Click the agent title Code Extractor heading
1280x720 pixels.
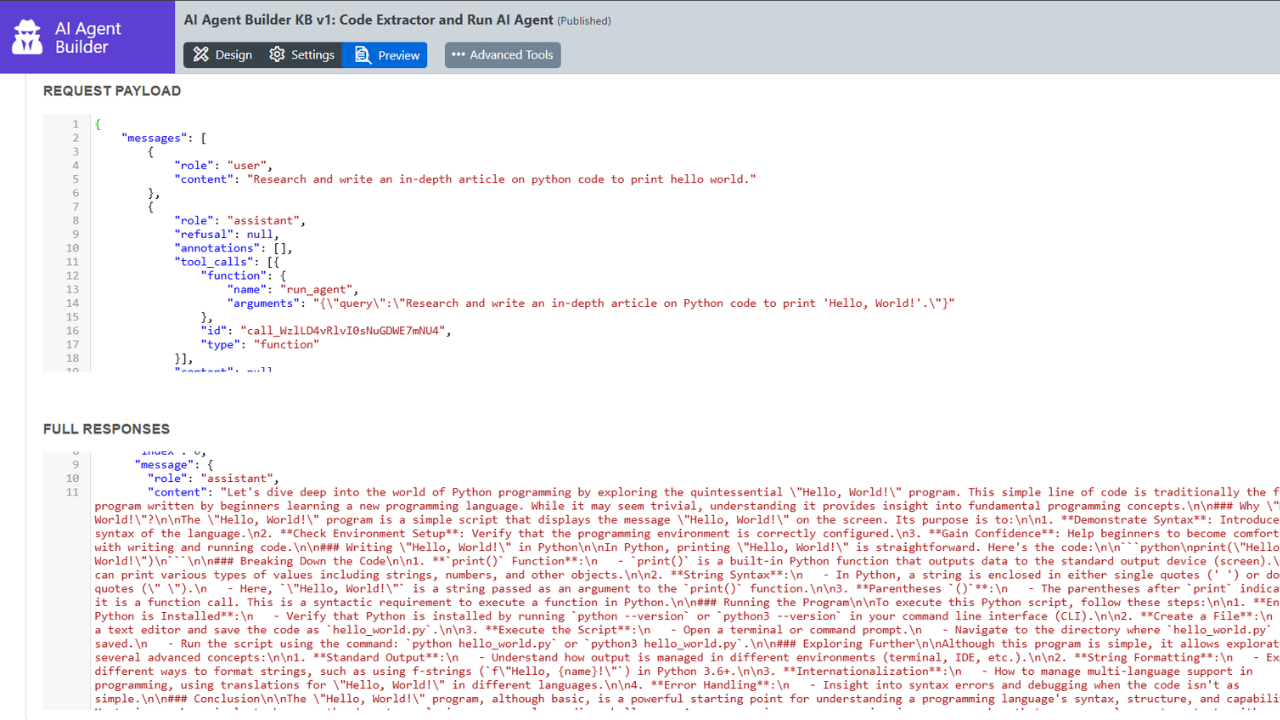point(368,20)
